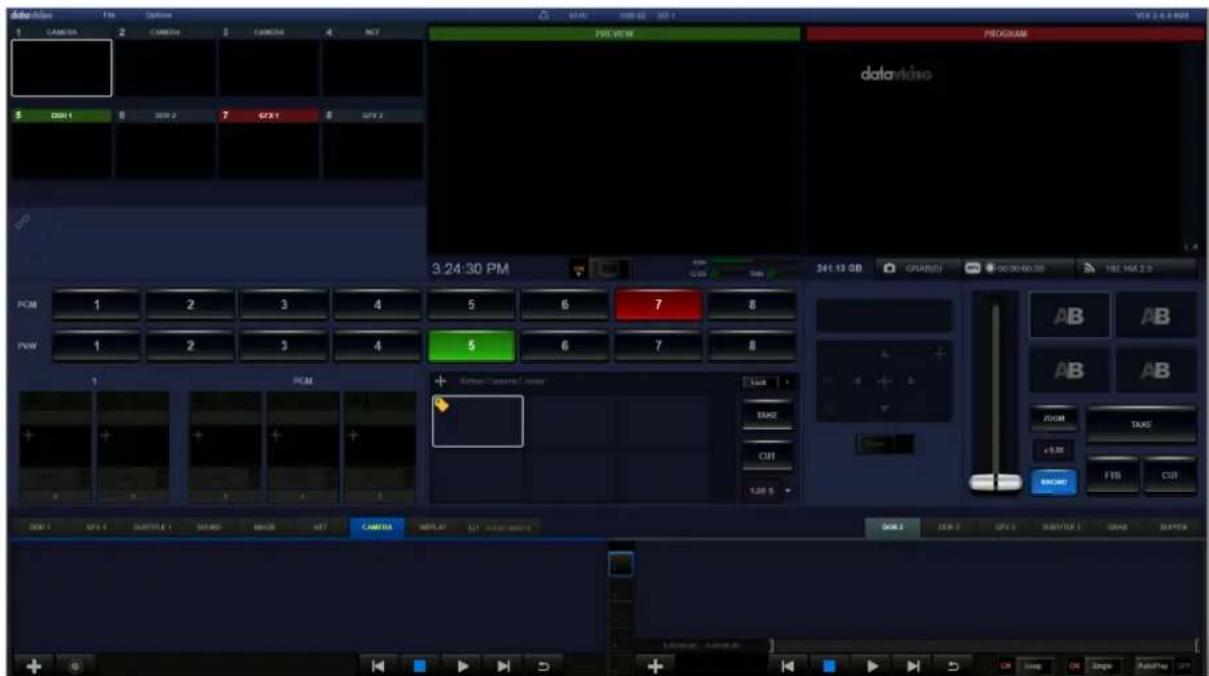Viewport: 1209px width, 676px height.
Task: Send source 7 to PGM row
Action: [x=658, y=306]
